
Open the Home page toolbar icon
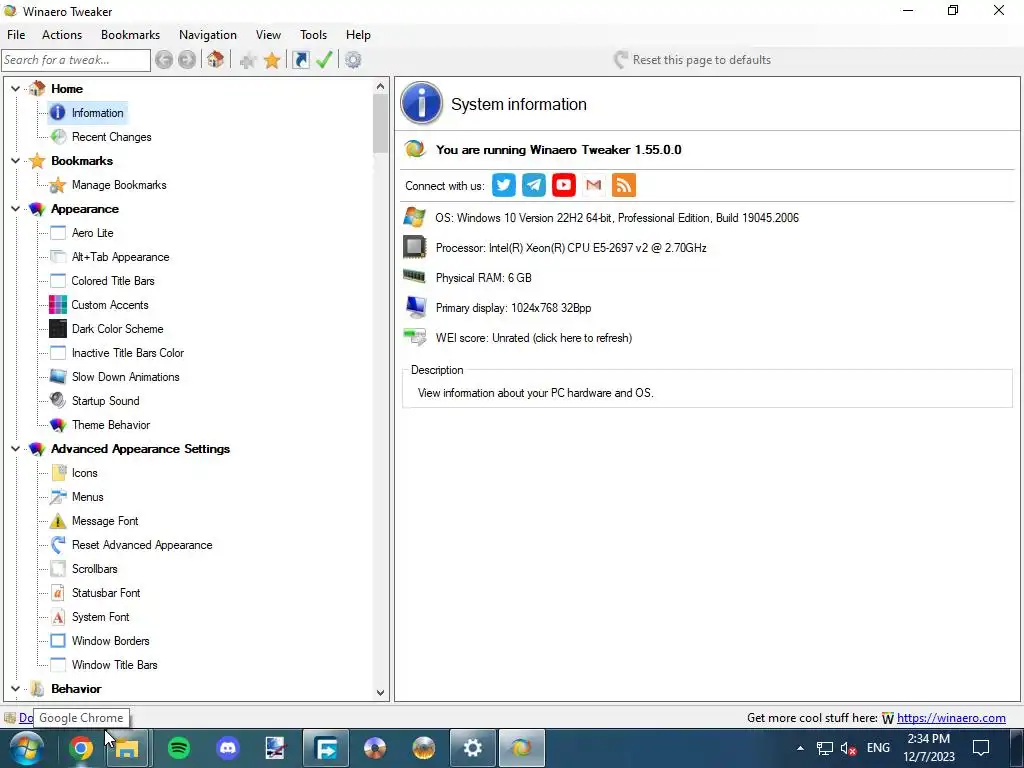pyautogui.click(x=216, y=60)
